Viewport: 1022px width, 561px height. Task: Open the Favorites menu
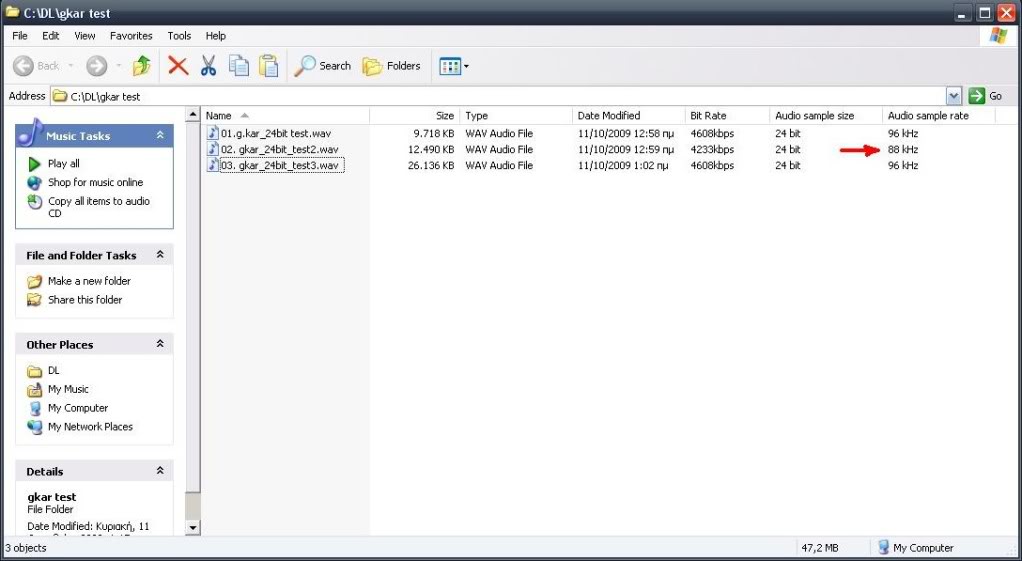(x=131, y=36)
